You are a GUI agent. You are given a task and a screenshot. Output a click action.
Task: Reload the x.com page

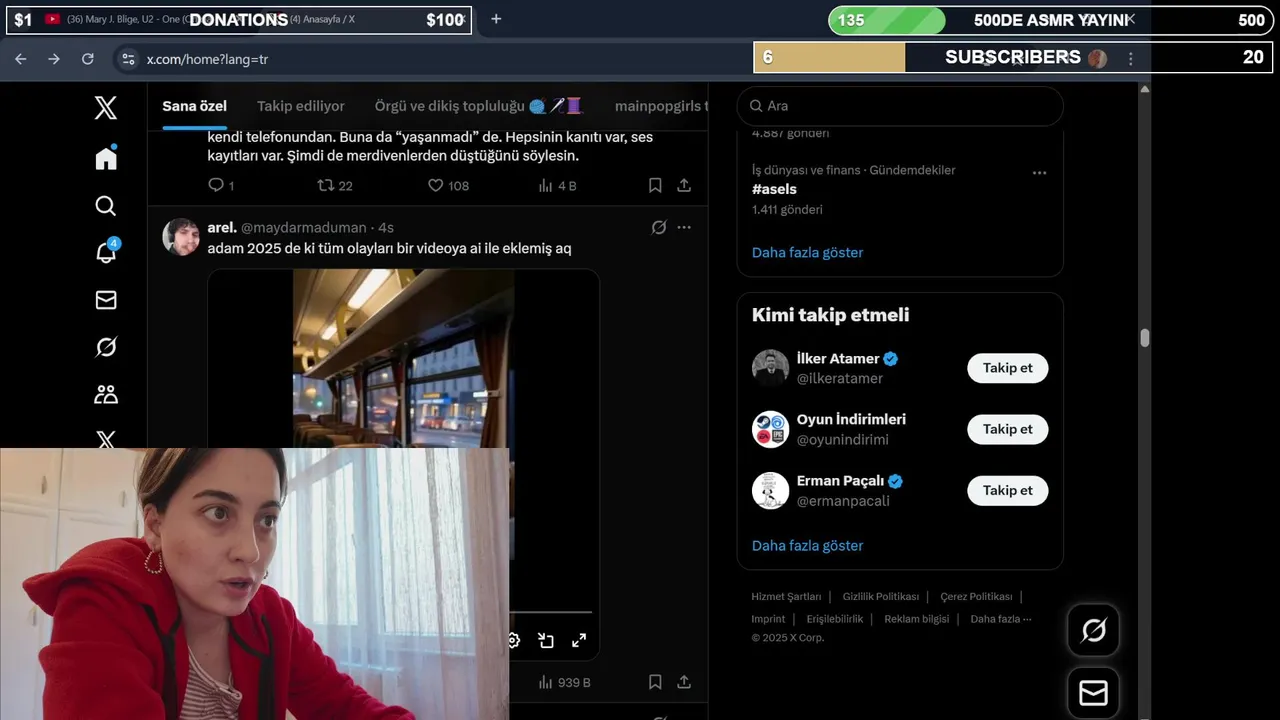tap(88, 59)
